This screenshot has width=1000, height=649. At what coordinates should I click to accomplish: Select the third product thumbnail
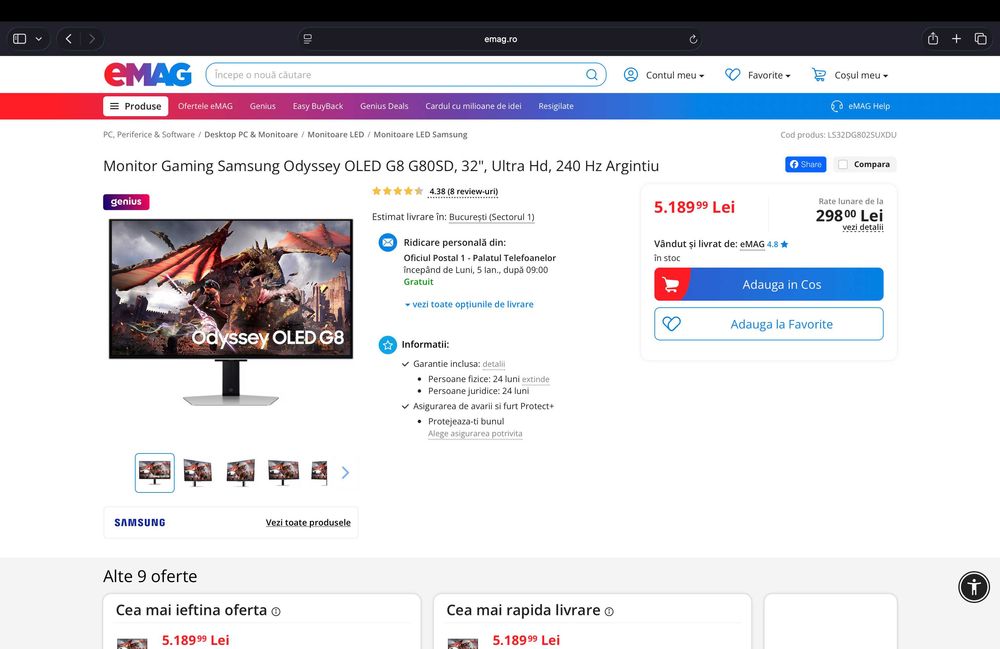[240, 472]
